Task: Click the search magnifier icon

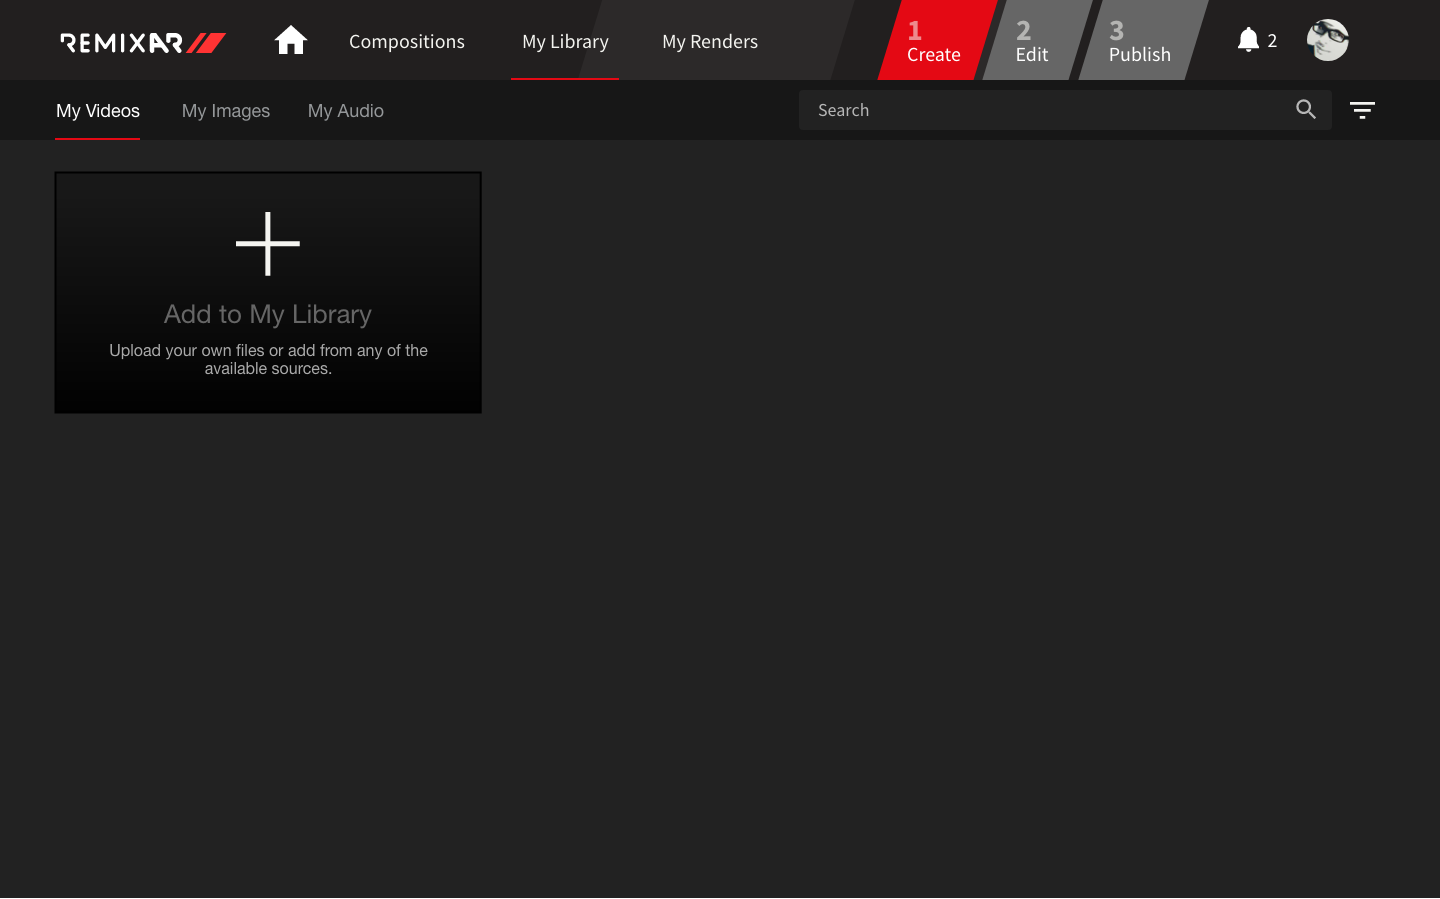Action: [1306, 110]
